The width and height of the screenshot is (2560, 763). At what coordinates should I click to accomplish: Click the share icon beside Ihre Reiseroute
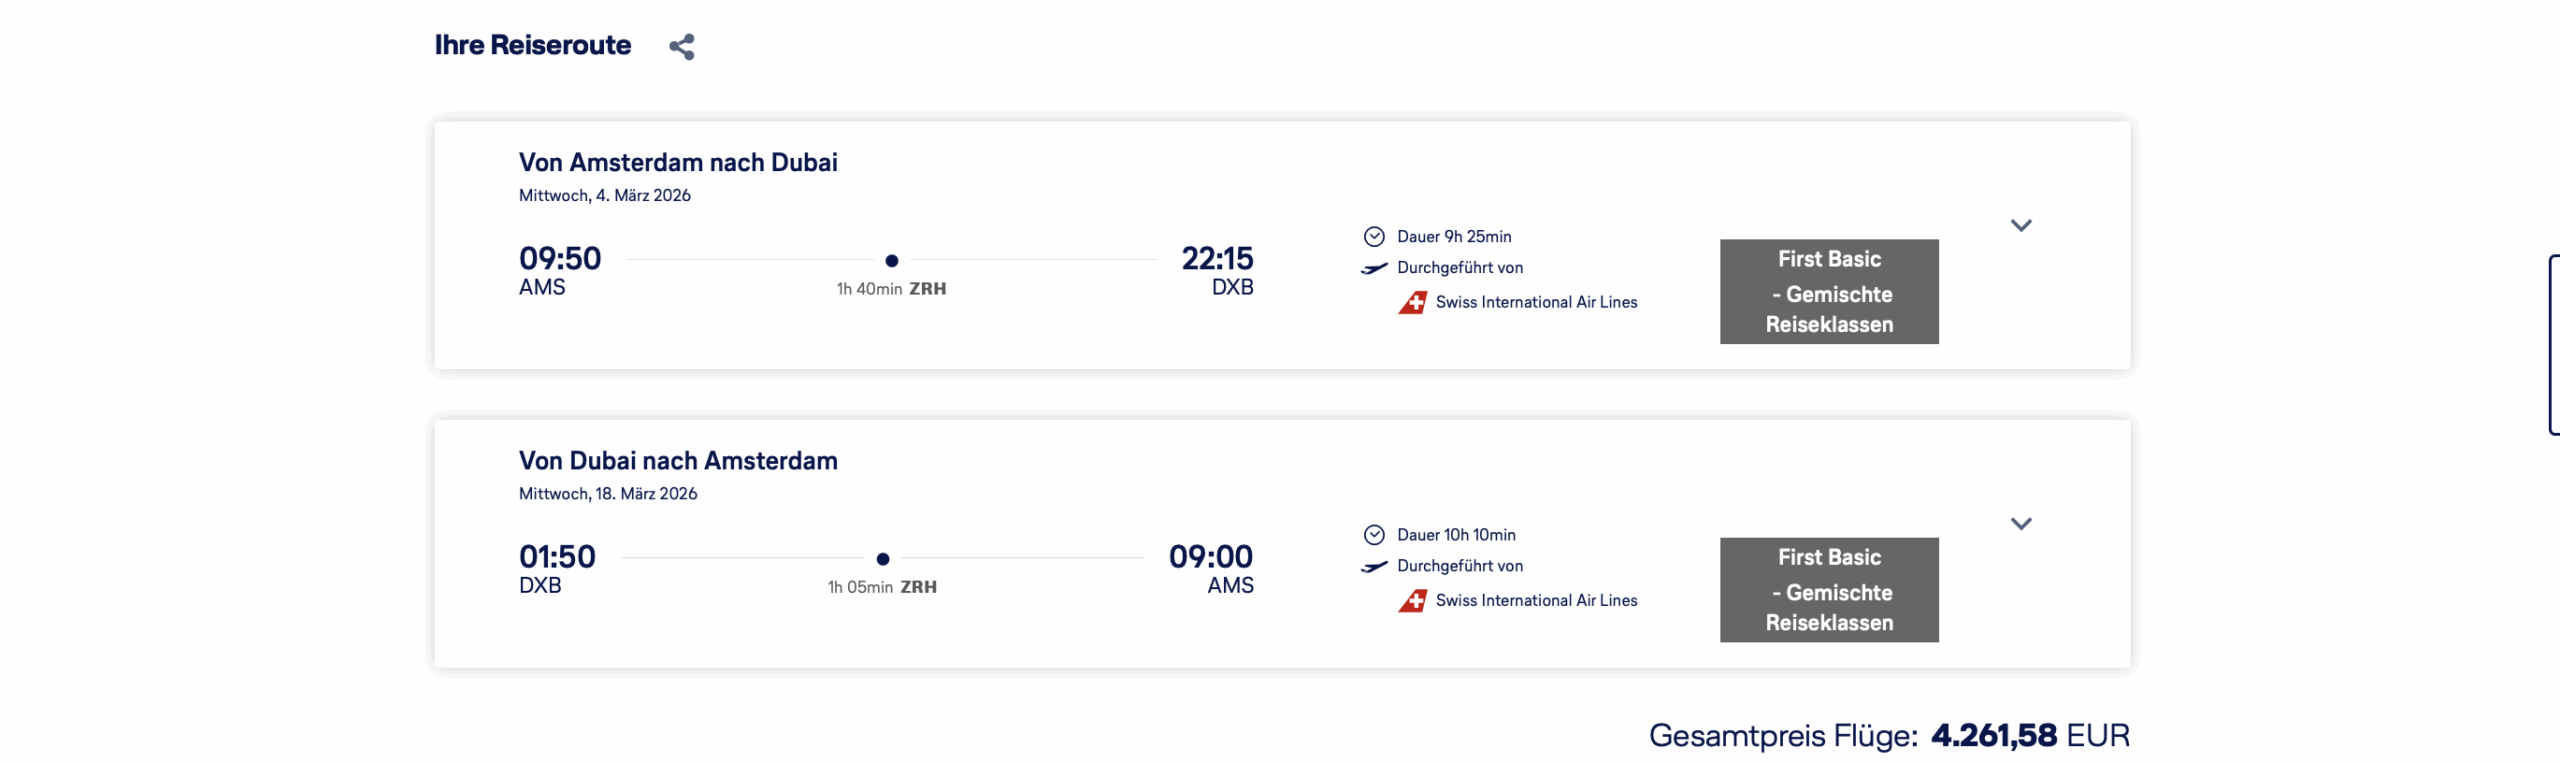click(x=682, y=46)
